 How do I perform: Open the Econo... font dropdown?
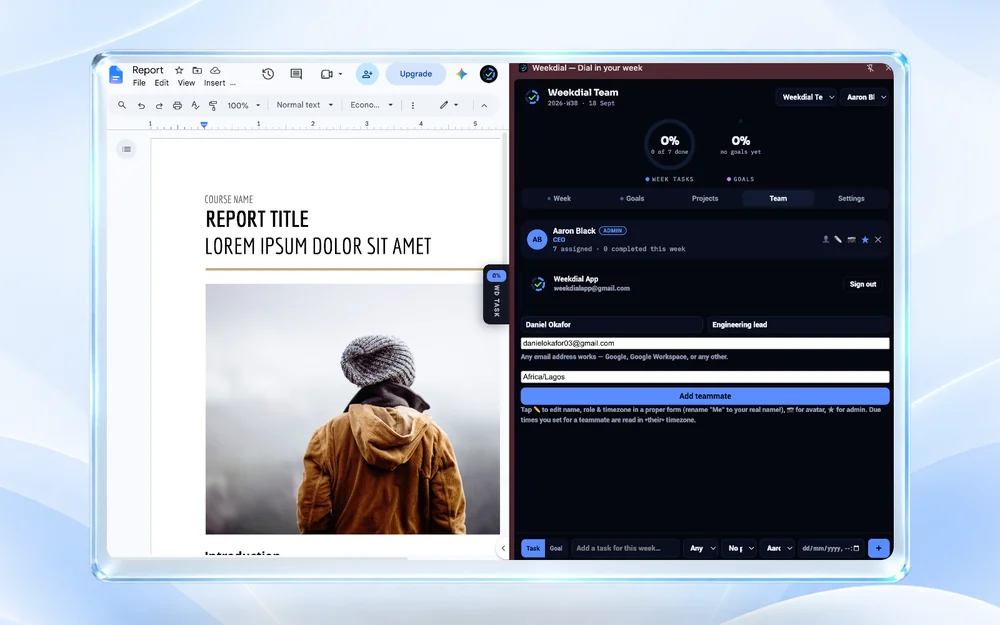click(x=371, y=105)
